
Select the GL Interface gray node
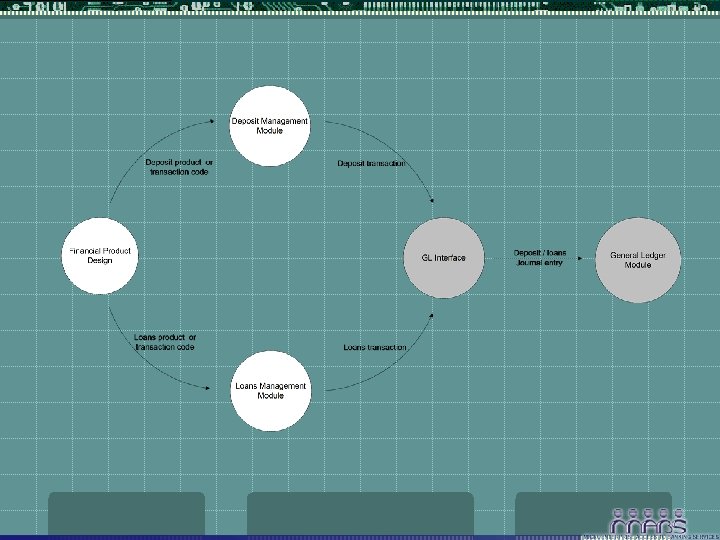pos(444,258)
